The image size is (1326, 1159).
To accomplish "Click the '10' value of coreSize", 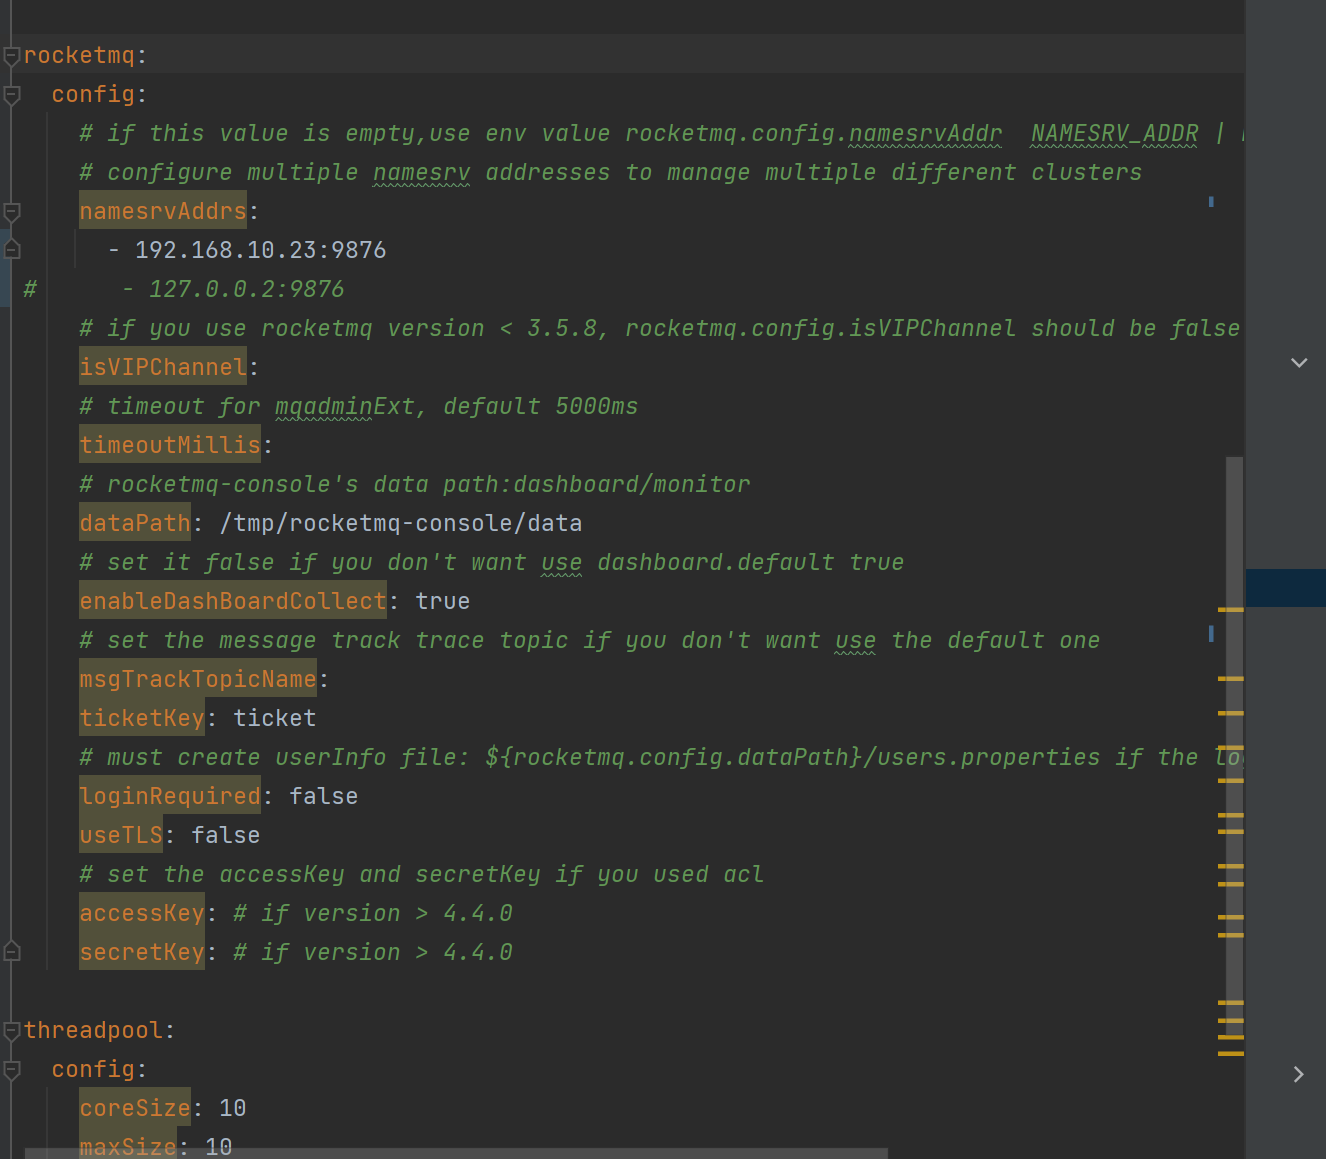I will pyautogui.click(x=233, y=1108).
